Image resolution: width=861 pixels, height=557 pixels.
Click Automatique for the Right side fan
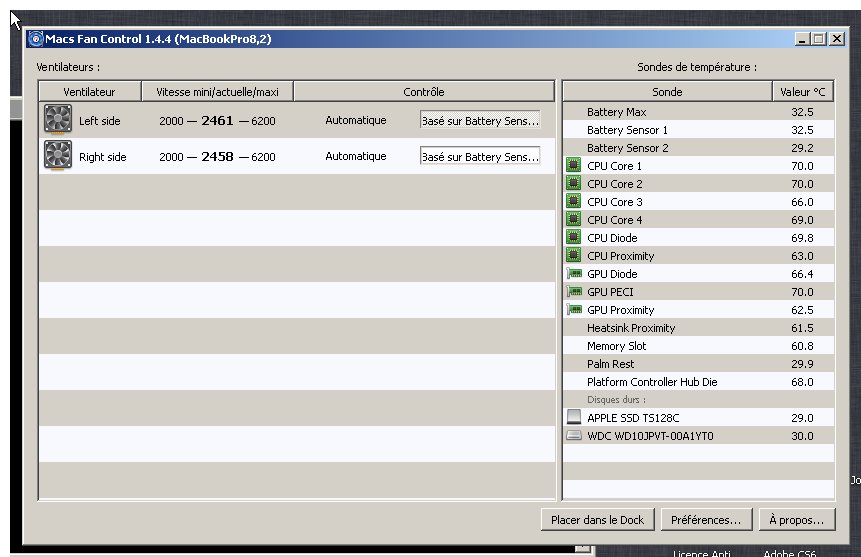355,157
